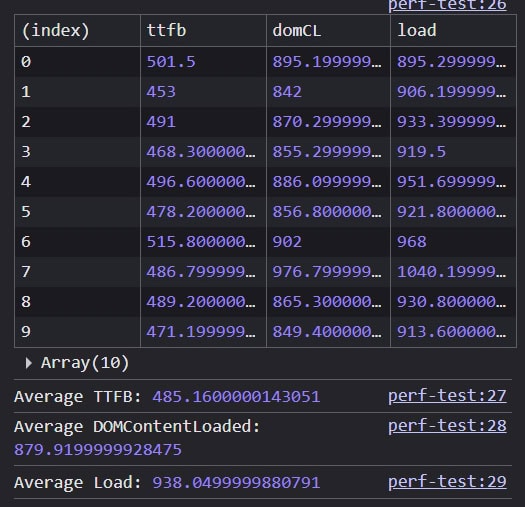This screenshot has height=507, width=525.
Task: Open perf-test:29 source link
Action: (x=447, y=482)
